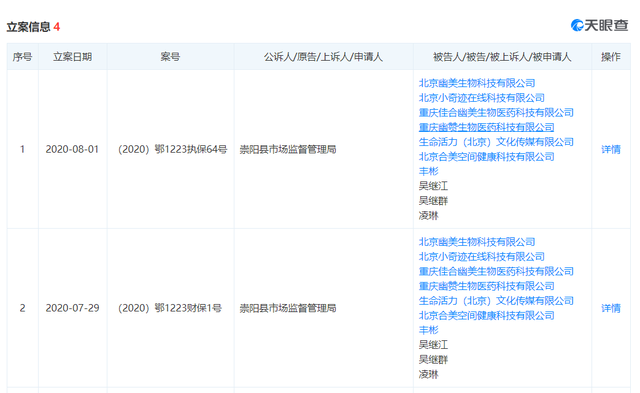
Task: Click person link 丰彬 in row 2
Action: [429, 330]
